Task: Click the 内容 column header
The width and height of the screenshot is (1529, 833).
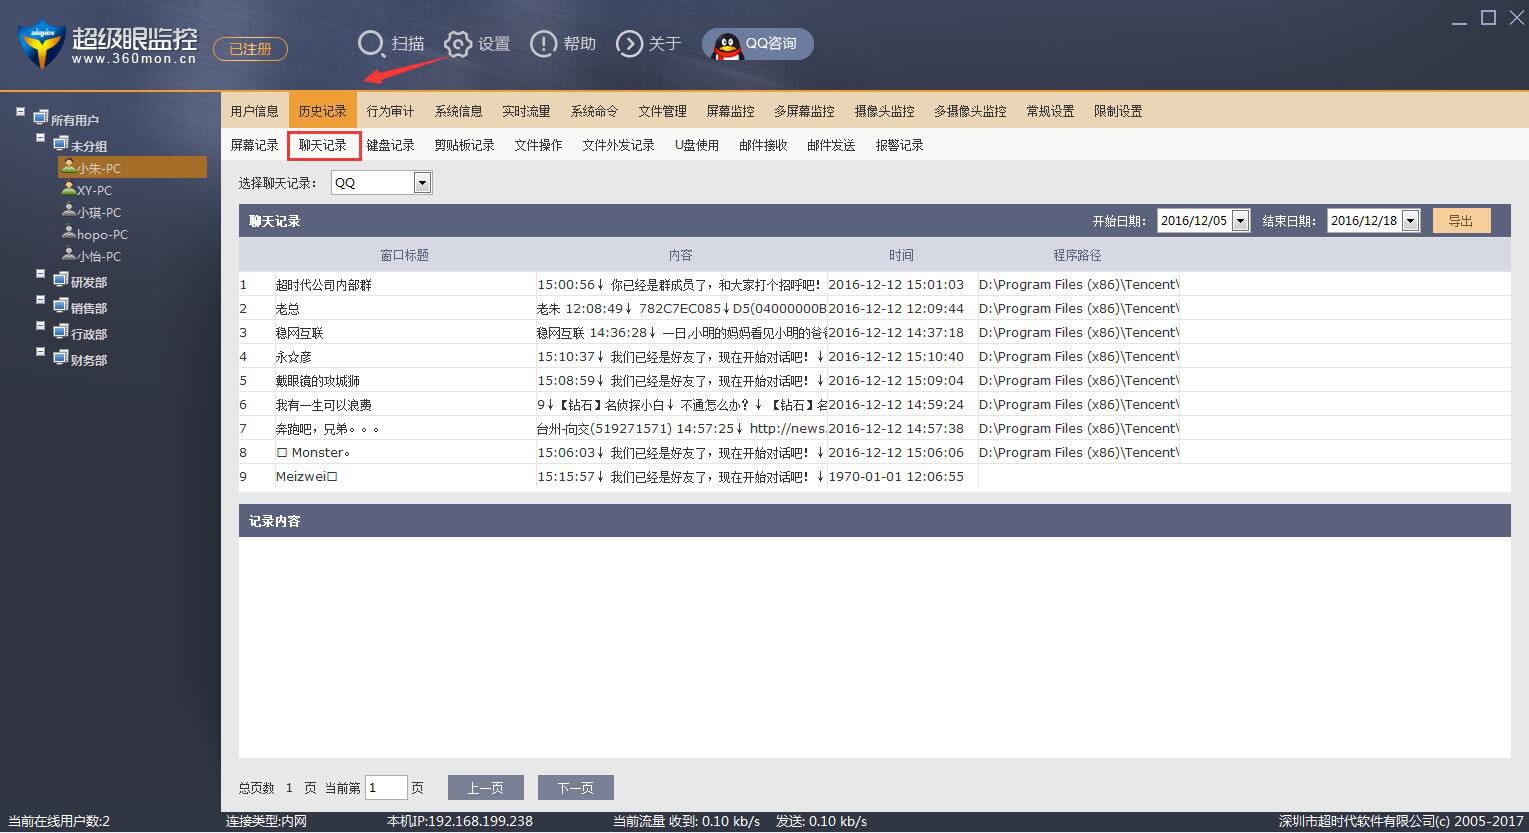Action: [x=680, y=255]
